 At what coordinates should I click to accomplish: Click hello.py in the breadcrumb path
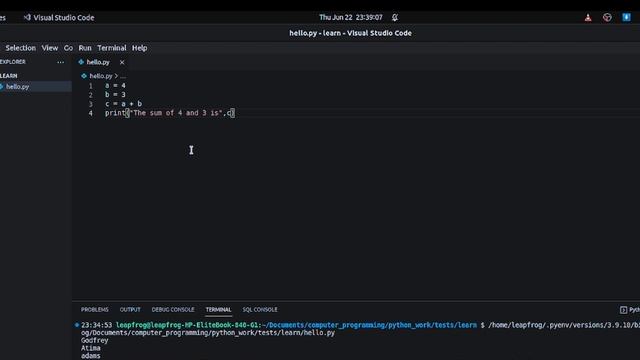point(101,76)
